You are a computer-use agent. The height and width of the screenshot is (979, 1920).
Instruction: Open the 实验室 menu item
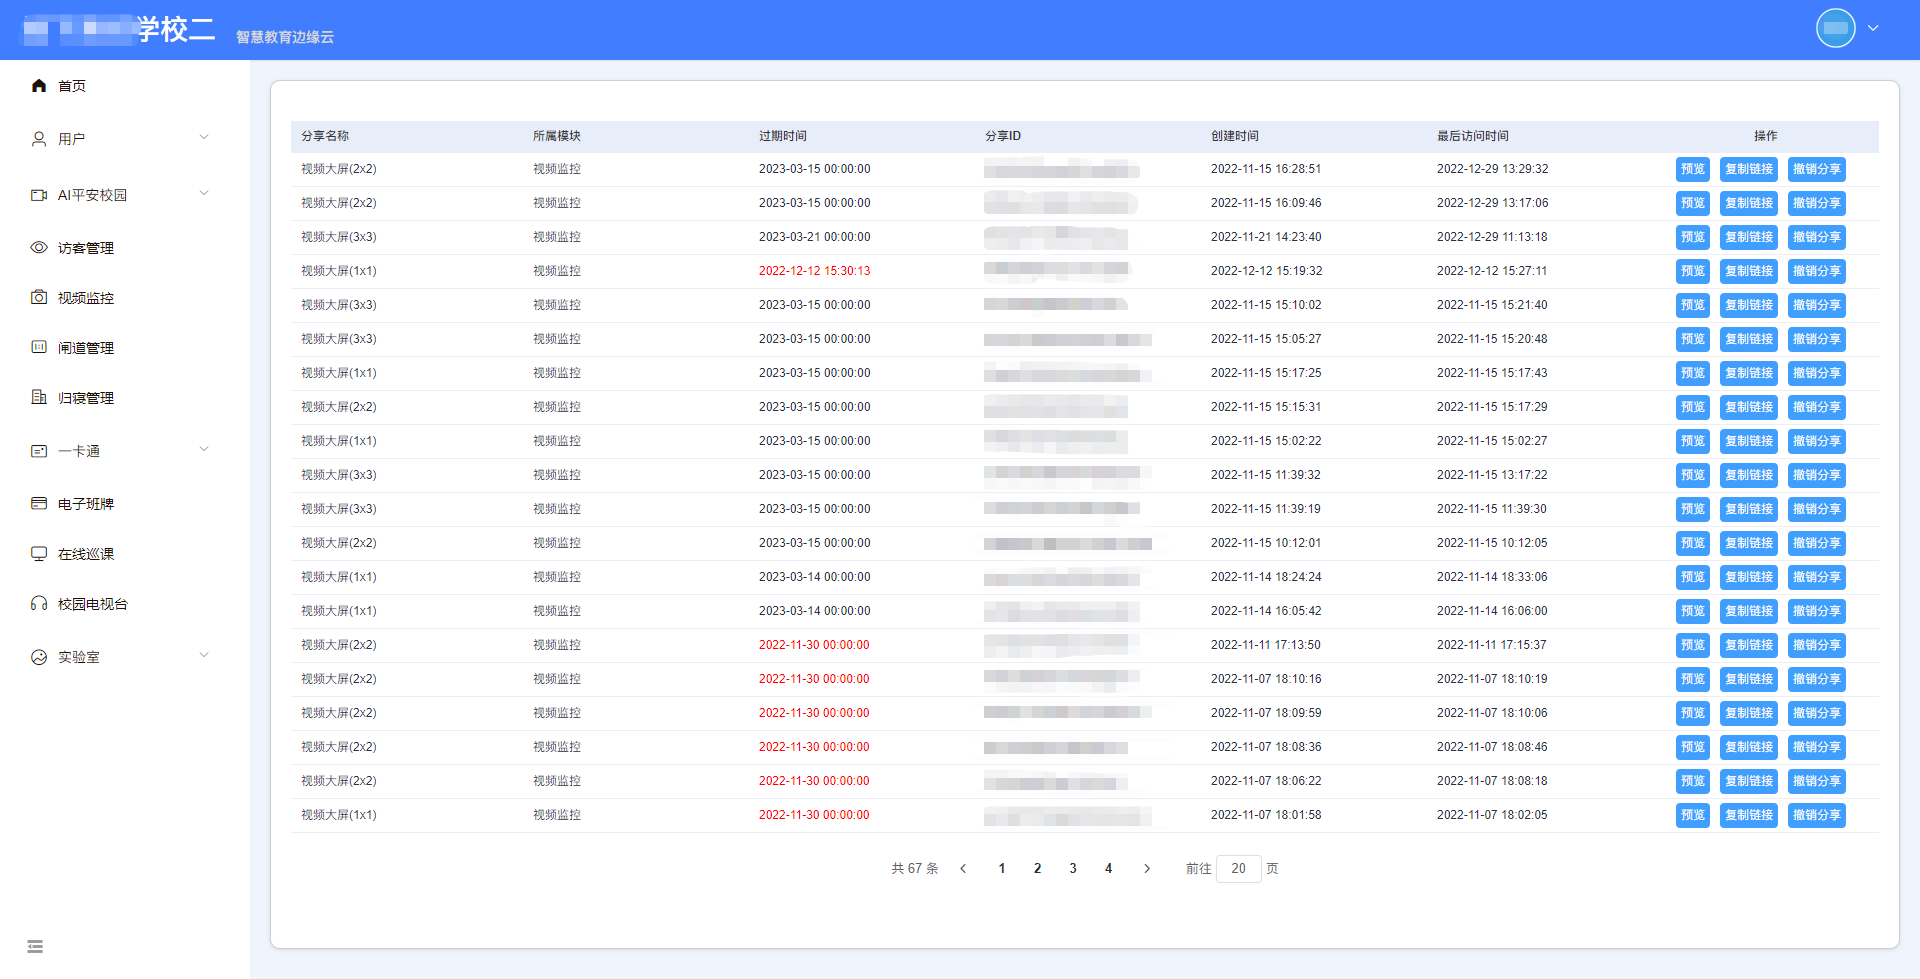click(79, 657)
